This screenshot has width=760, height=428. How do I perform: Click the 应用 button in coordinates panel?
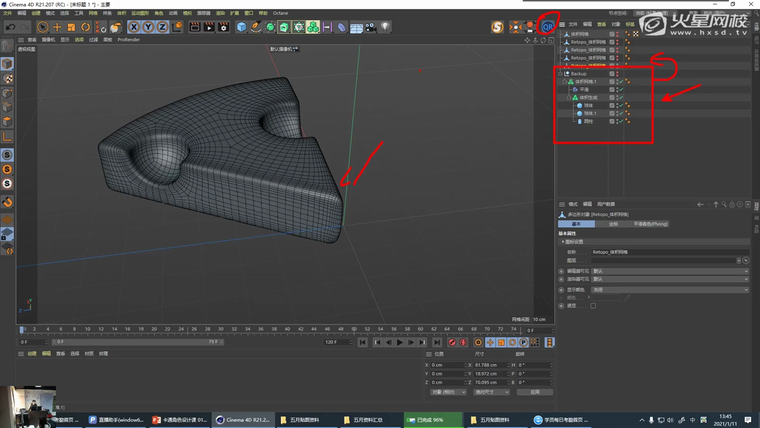click(535, 392)
